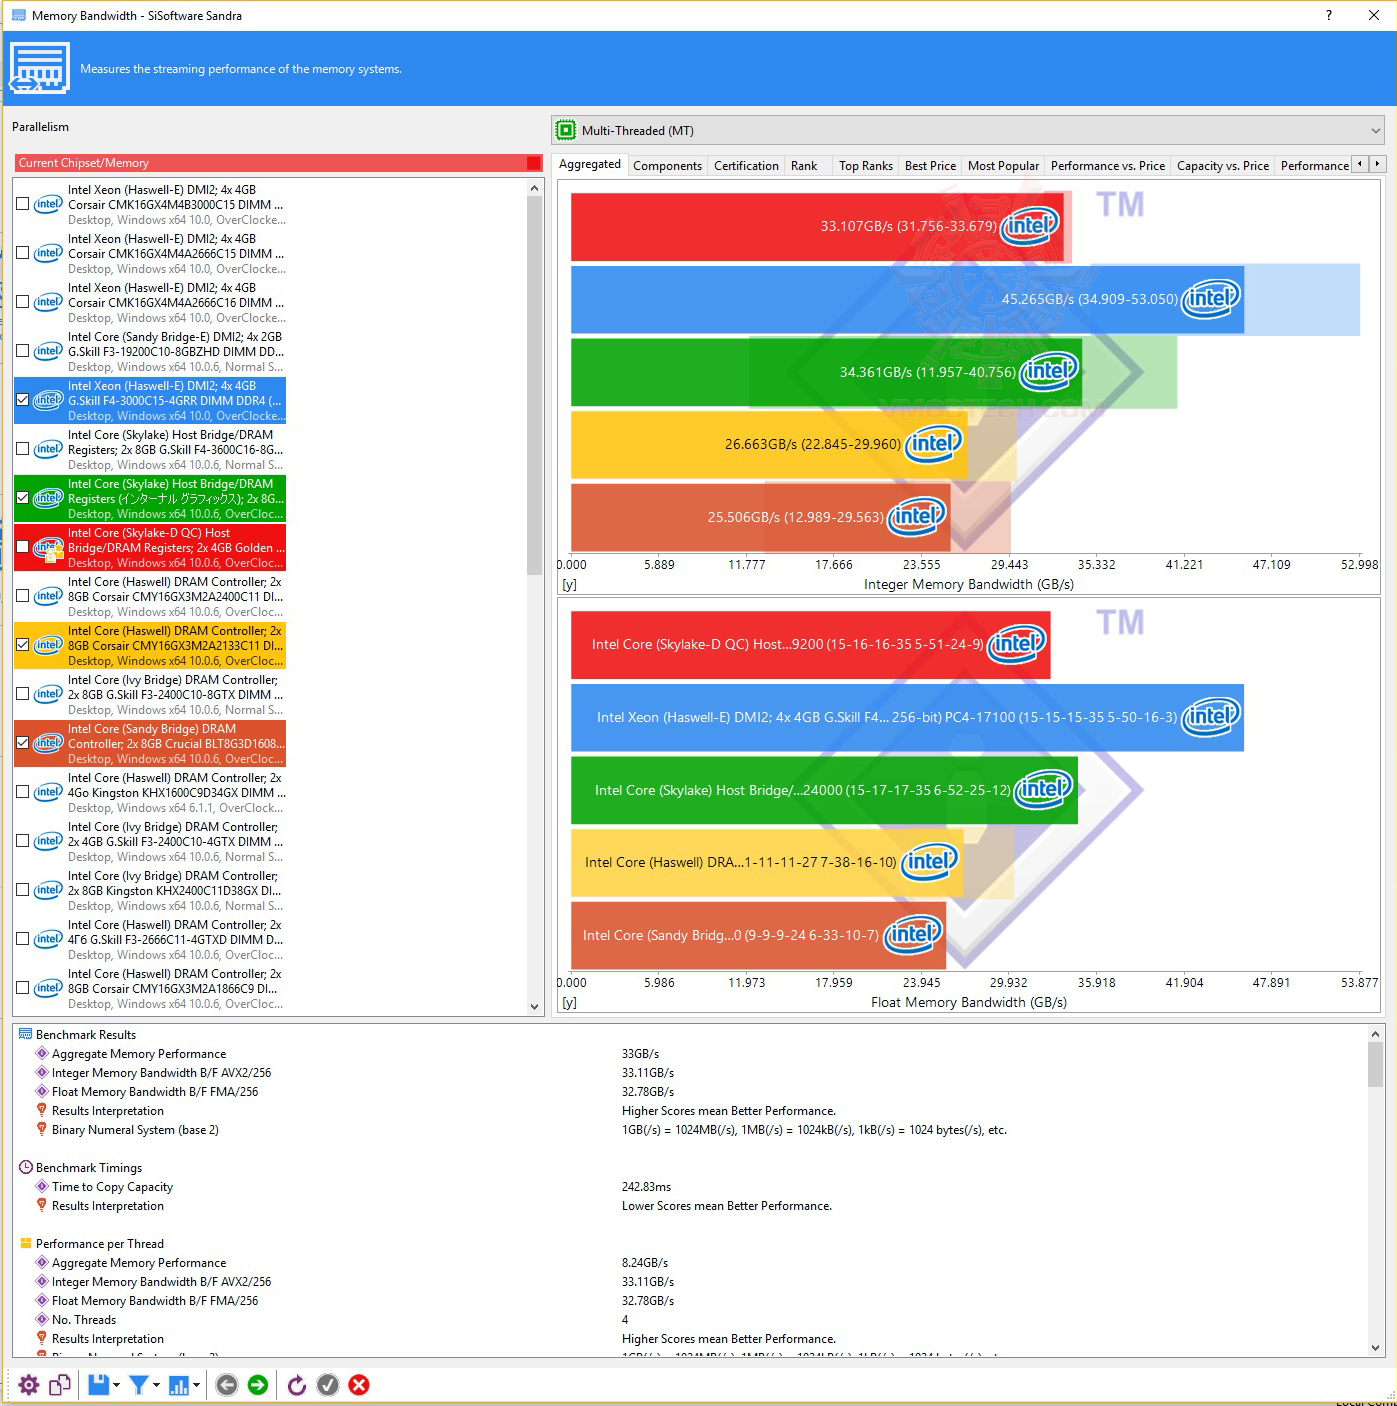The width and height of the screenshot is (1397, 1406).
Task: Click the yellow Performance per Thread icon
Action: tap(26, 1243)
